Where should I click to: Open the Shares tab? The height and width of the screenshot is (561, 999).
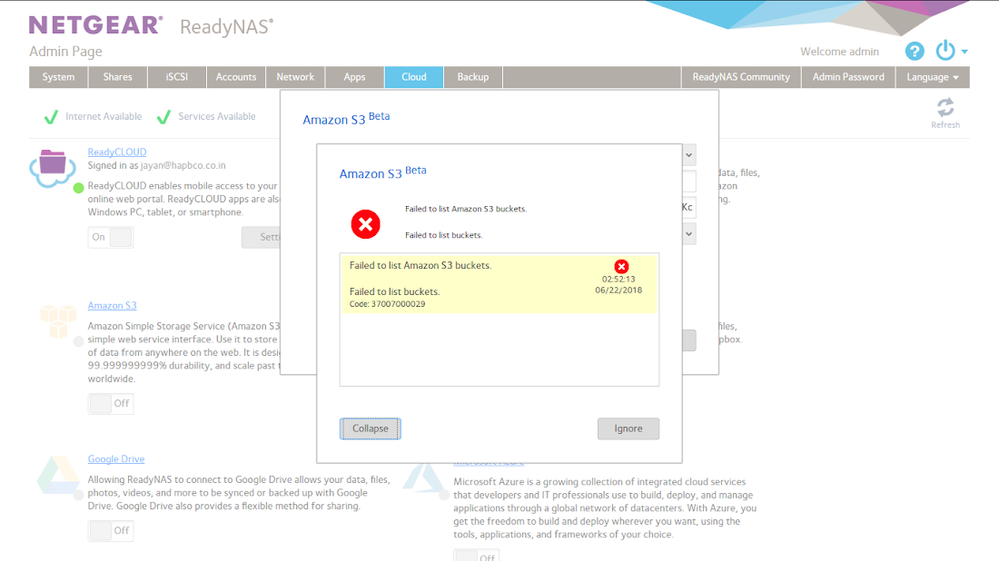click(118, 77)
